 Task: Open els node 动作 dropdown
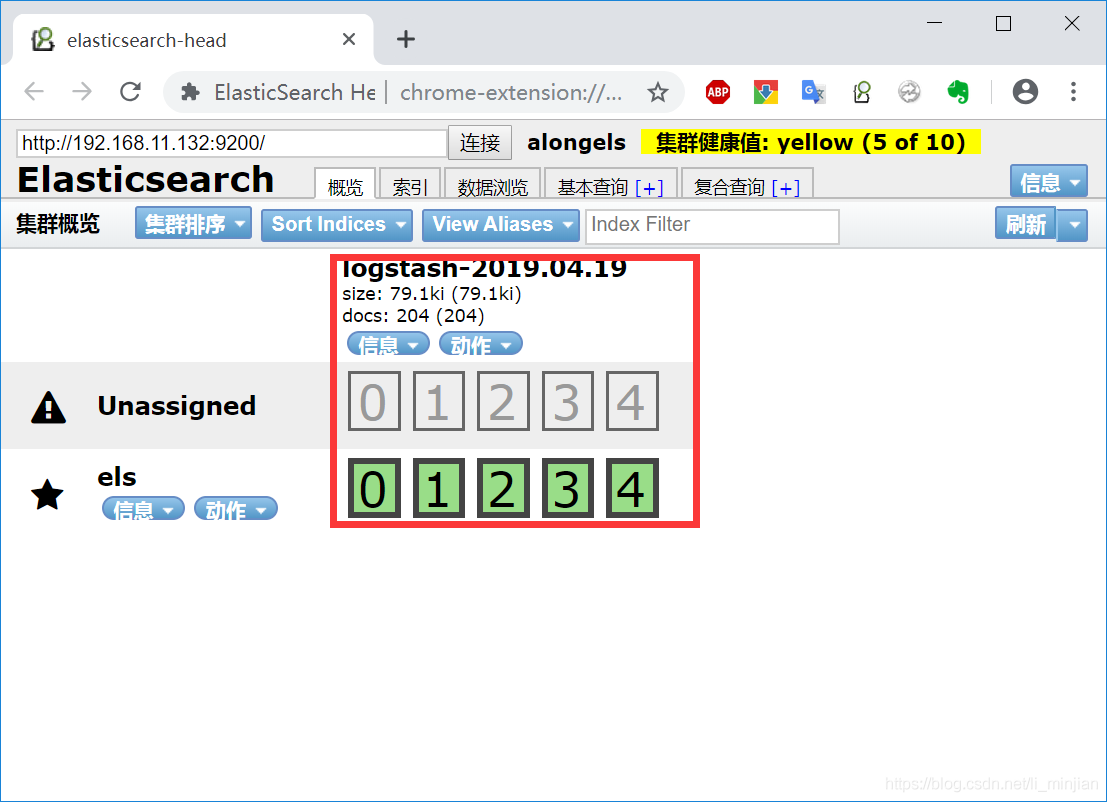pos(236,508)
